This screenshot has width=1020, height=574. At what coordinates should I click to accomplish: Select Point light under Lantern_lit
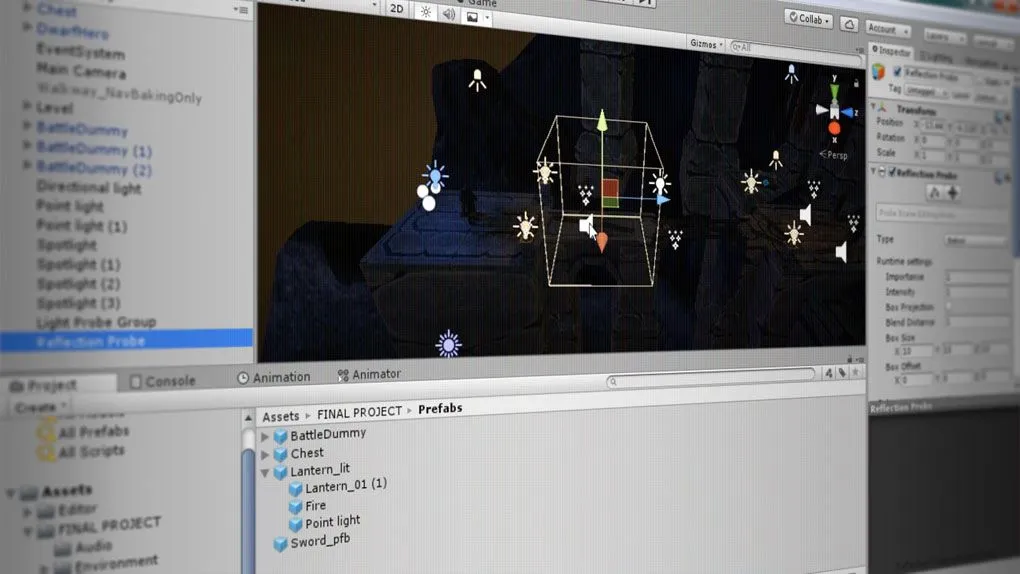coord(324,522)
